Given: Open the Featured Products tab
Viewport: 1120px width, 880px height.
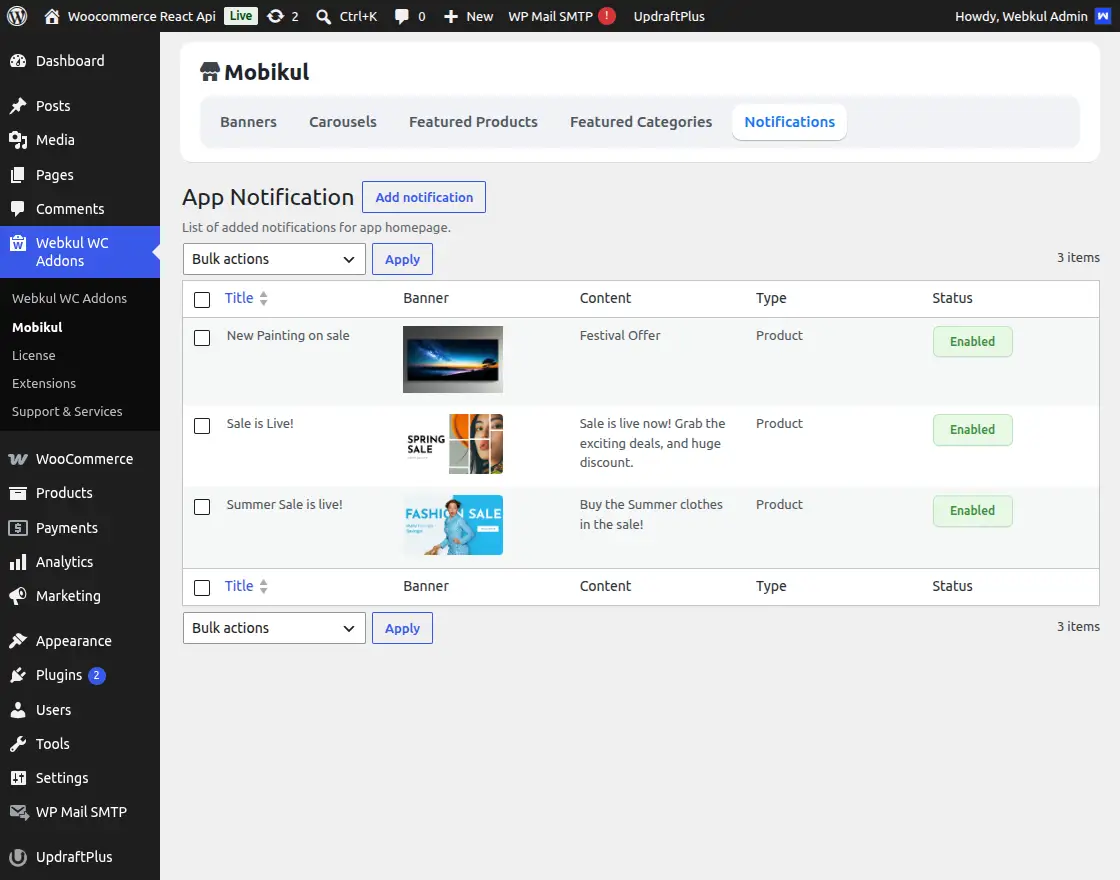Looking at the screenshot, I should (473, 121).
